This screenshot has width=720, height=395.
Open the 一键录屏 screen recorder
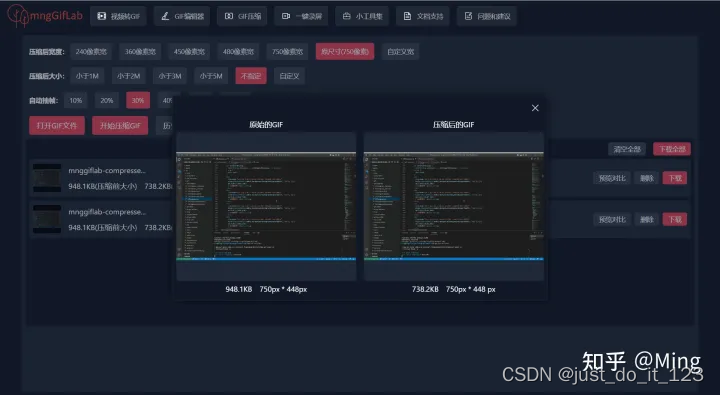click(x=301, y=17)
